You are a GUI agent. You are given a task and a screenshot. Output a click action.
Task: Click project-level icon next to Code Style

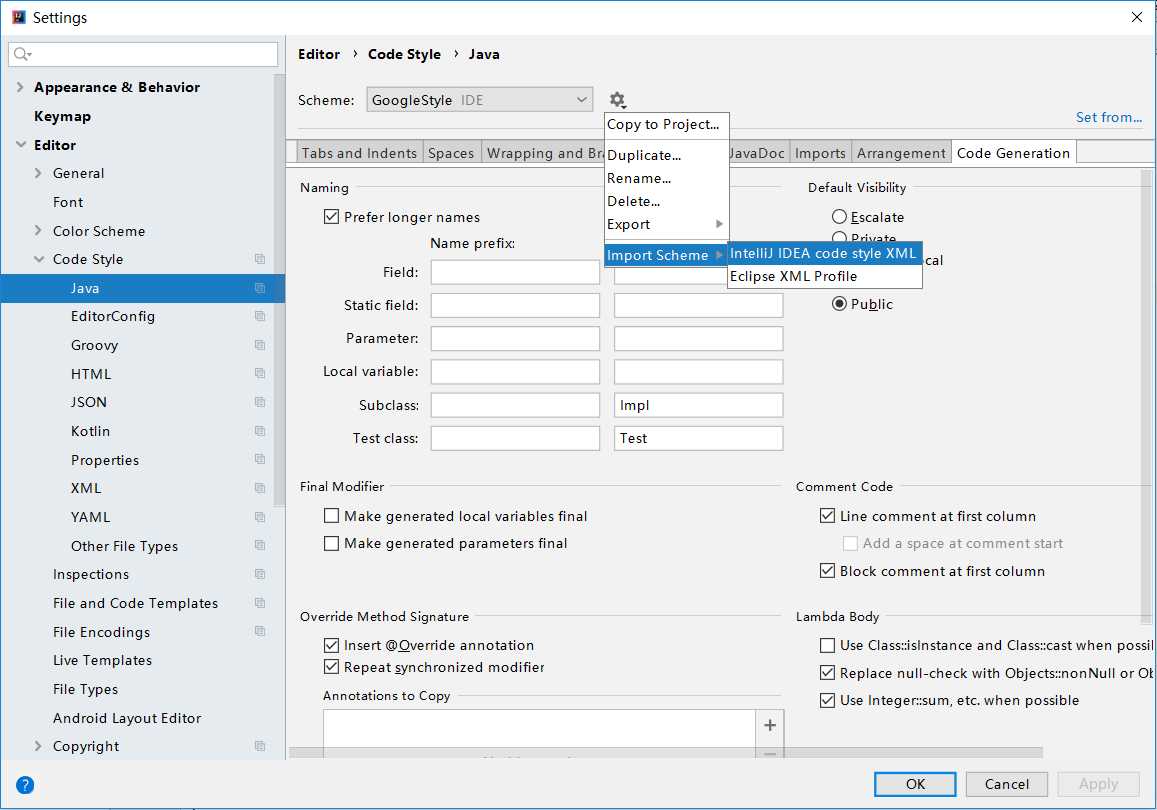tap(260, 259)
